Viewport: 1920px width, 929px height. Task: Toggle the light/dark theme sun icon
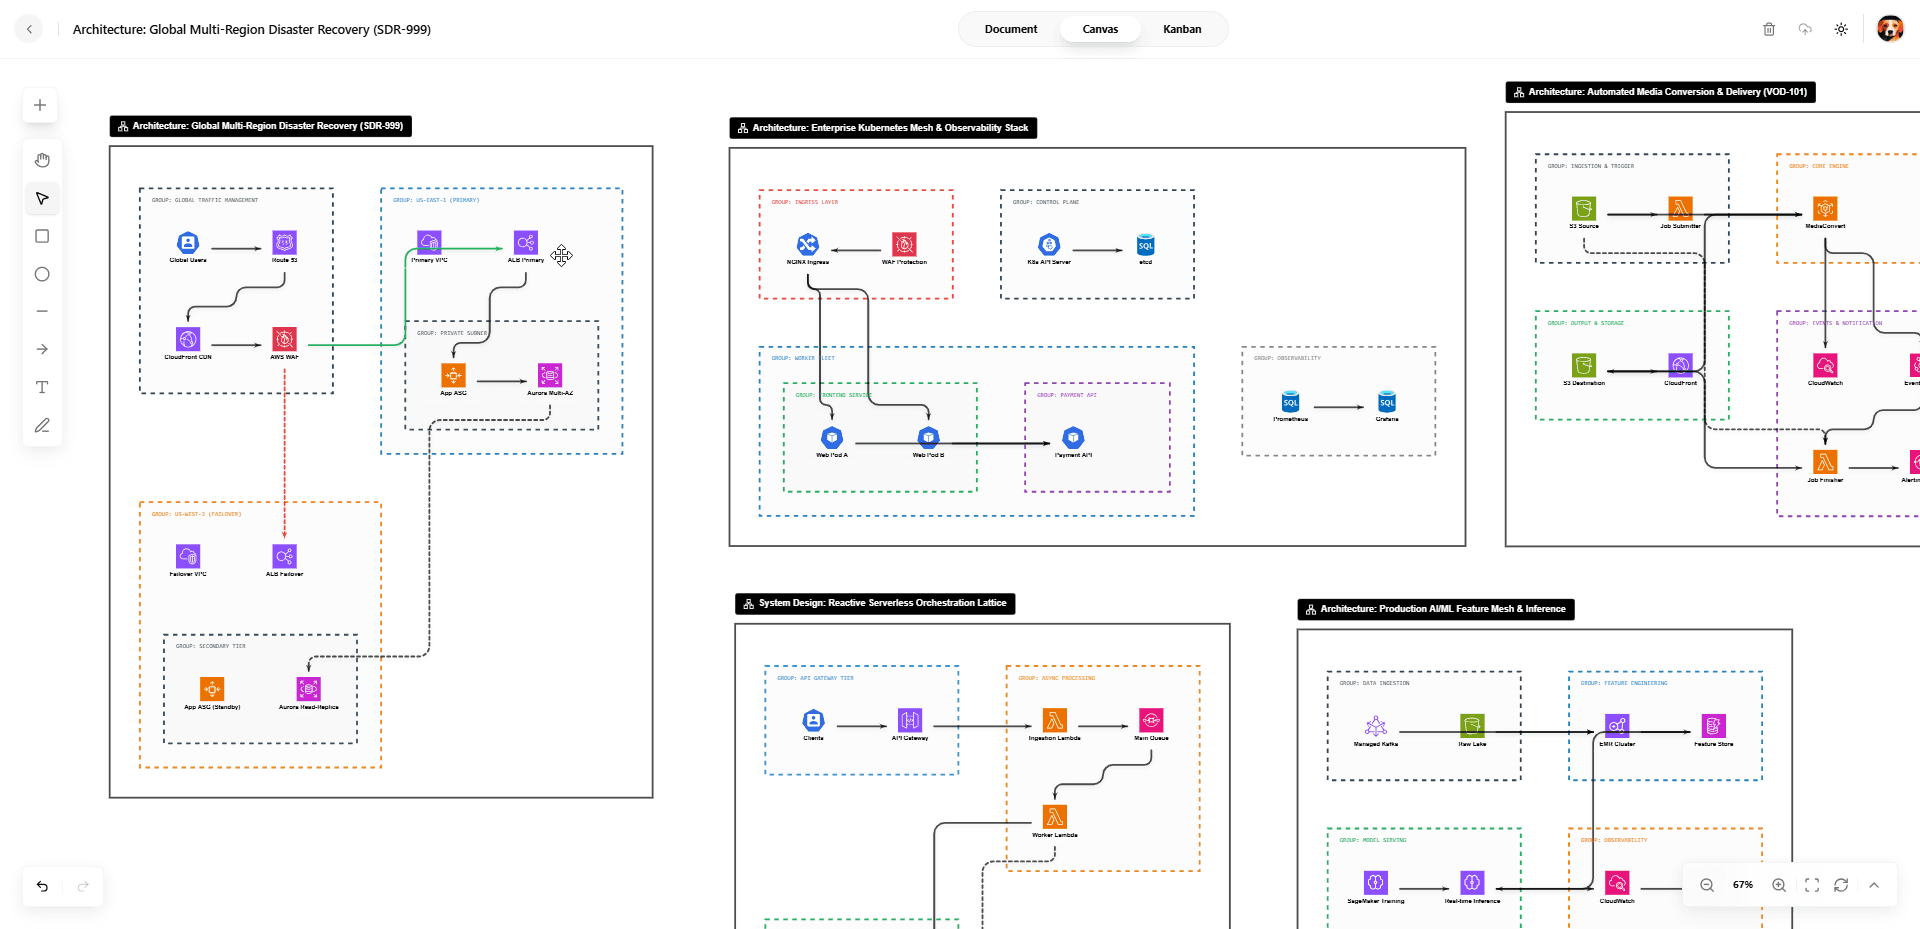[1840, 29]
